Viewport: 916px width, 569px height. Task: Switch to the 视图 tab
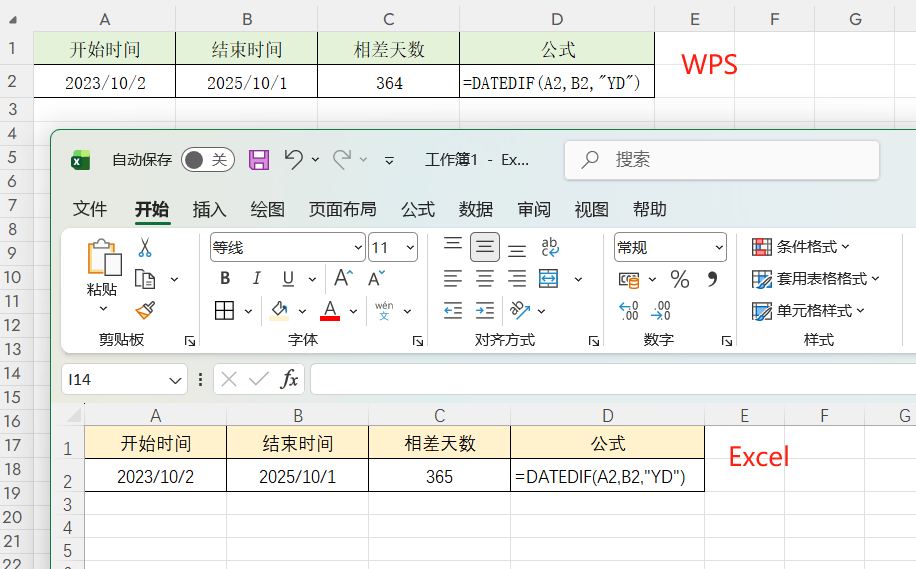point(591,209)
